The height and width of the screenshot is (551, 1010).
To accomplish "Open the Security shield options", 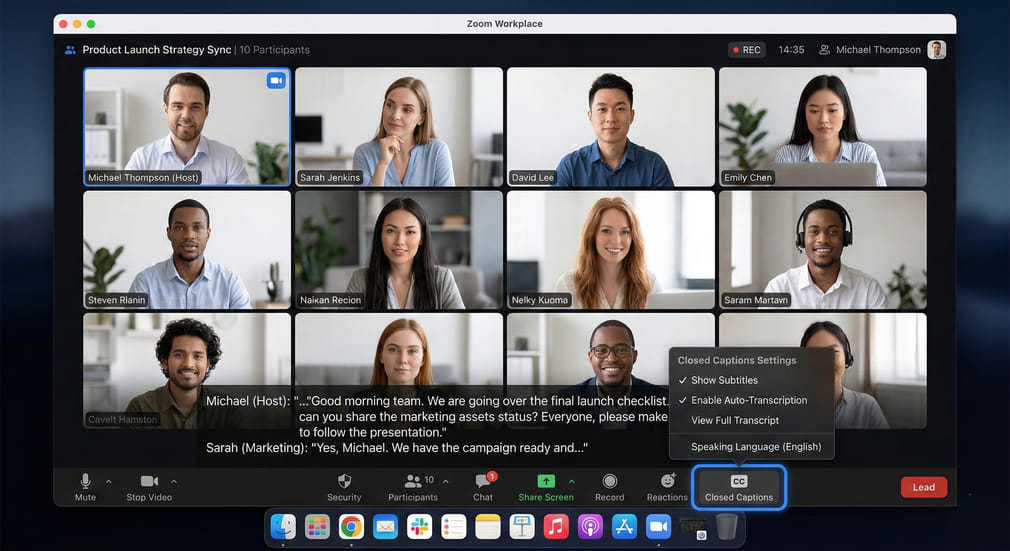I will click(x=344, y=487).
